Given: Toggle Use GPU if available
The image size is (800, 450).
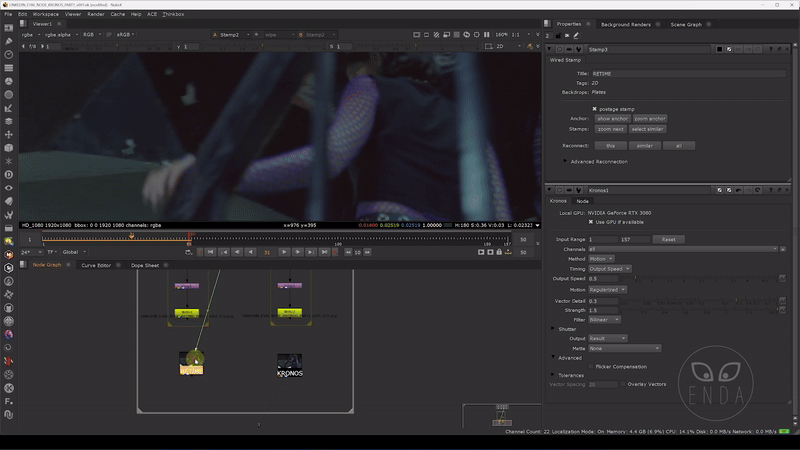Looking at the screenshot, I should tap(591, 221).
